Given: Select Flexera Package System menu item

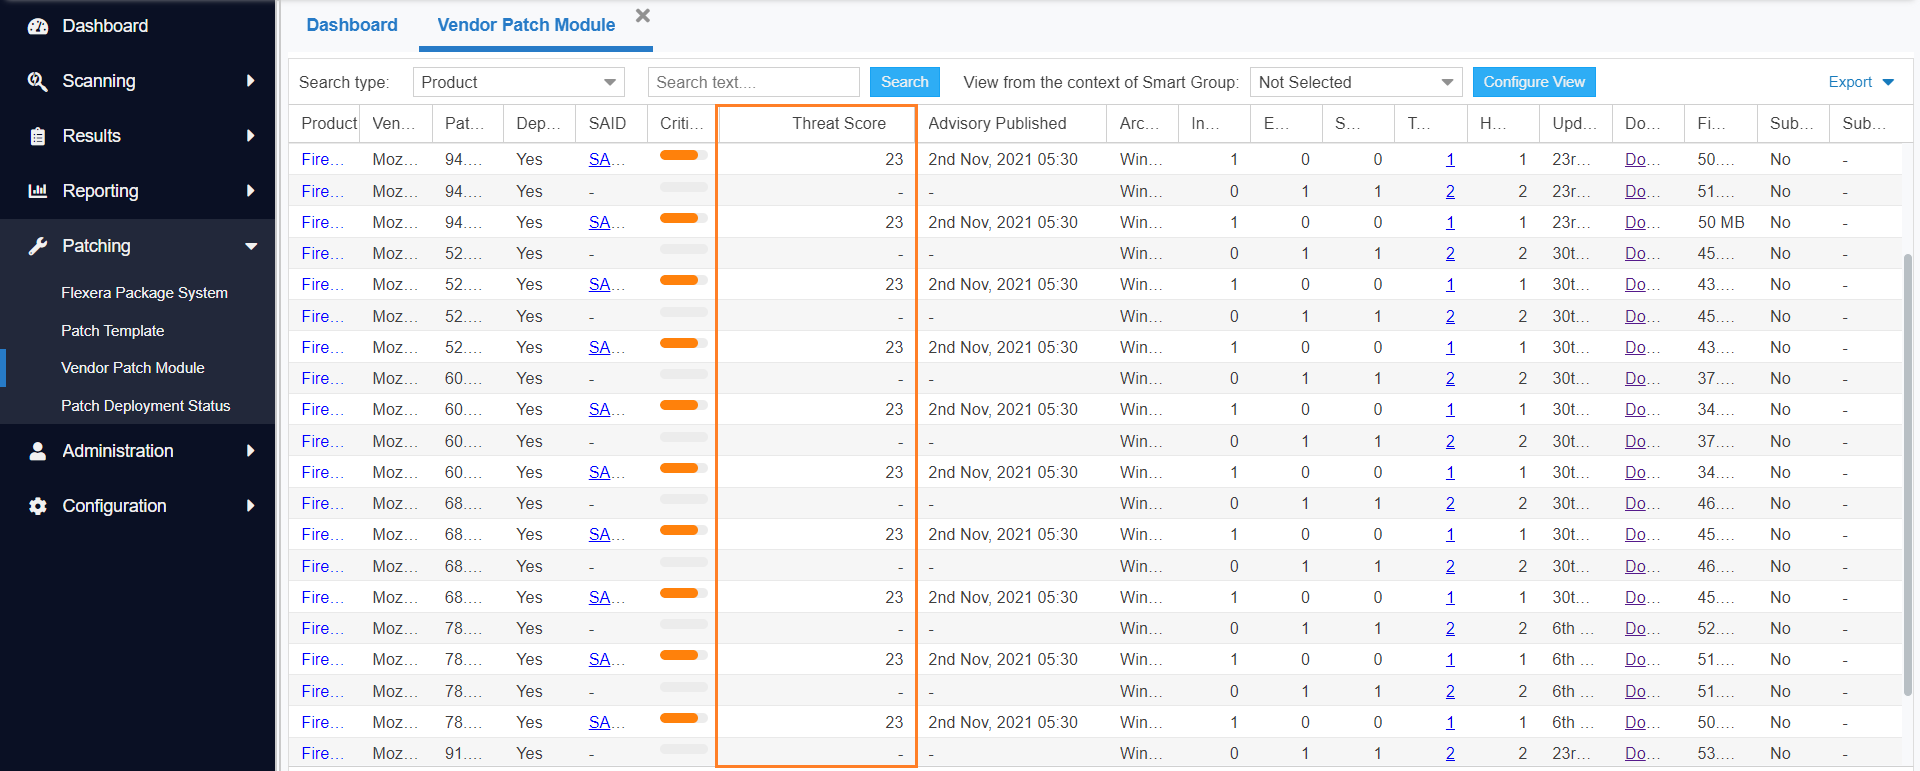Looking at the screenshot, I should tap(144, 293).
